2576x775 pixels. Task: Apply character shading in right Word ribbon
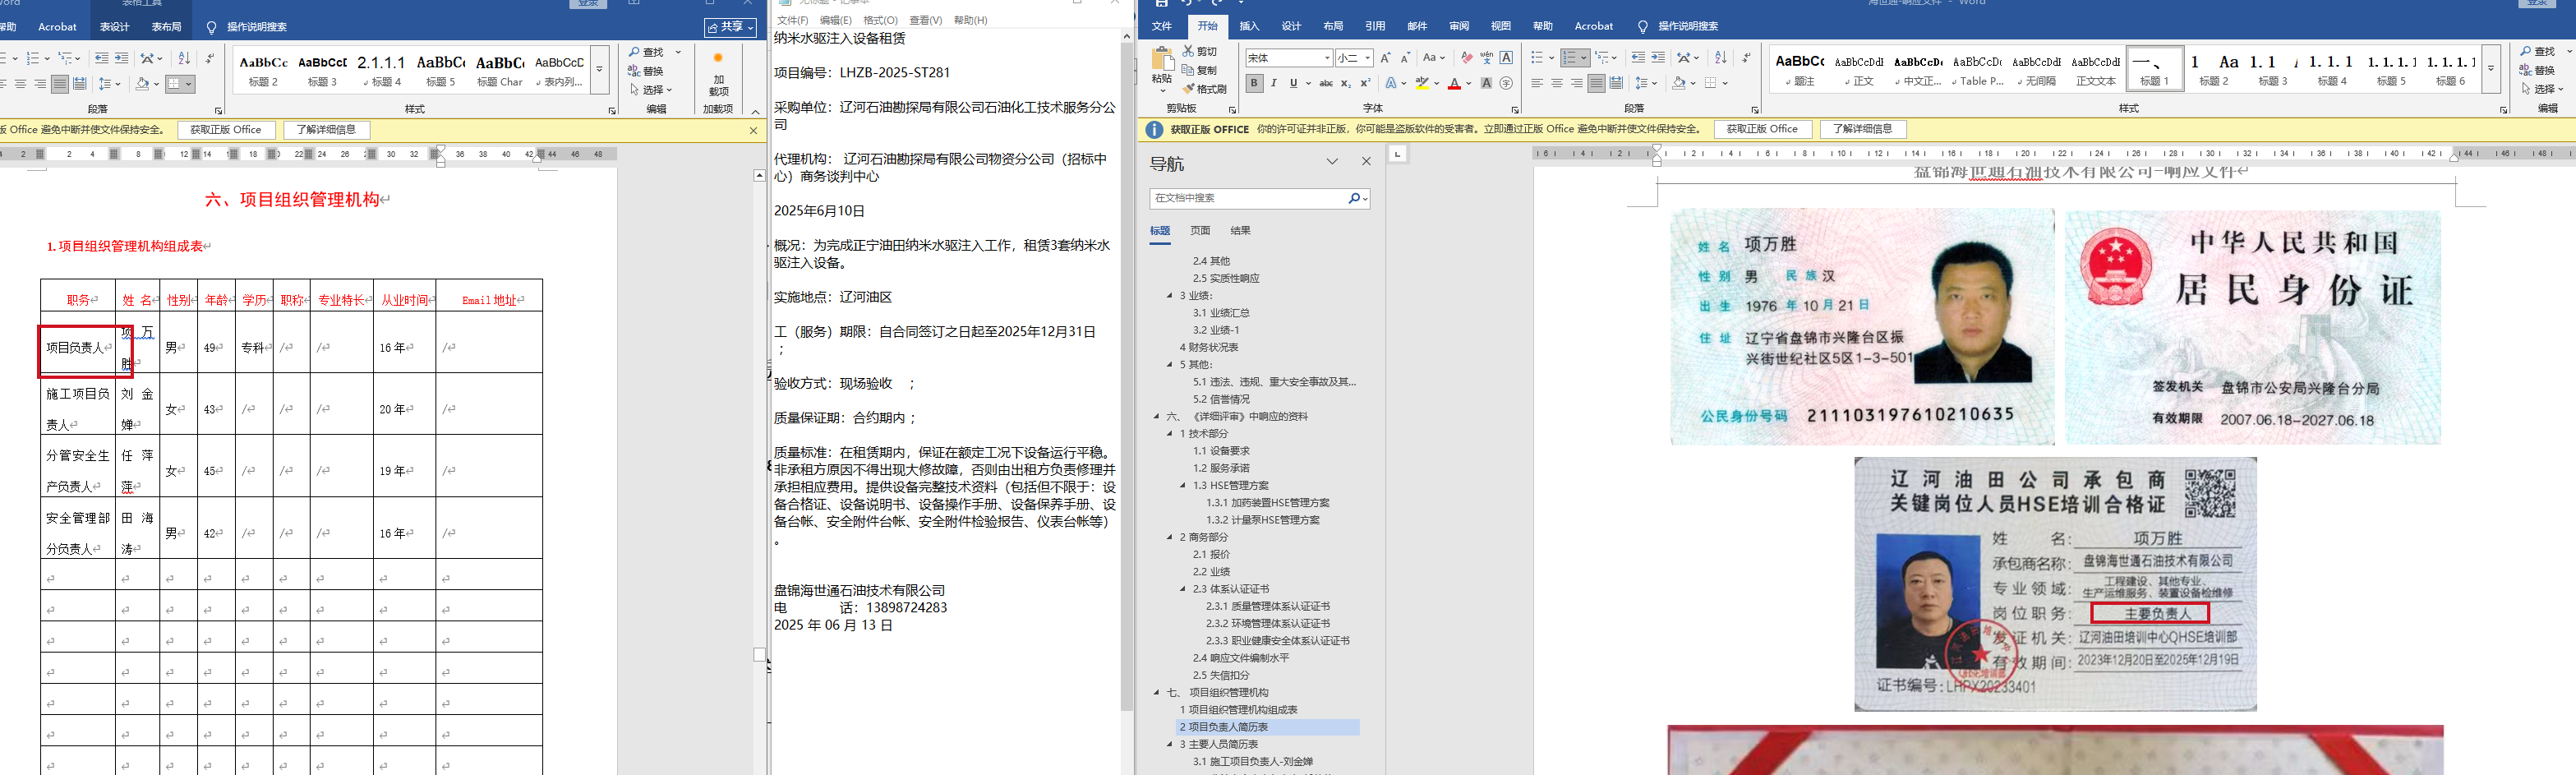click(1486, 83)
